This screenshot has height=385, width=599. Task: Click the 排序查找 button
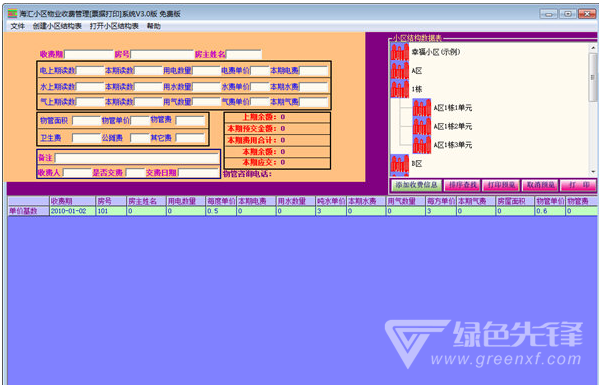(463, 185)
